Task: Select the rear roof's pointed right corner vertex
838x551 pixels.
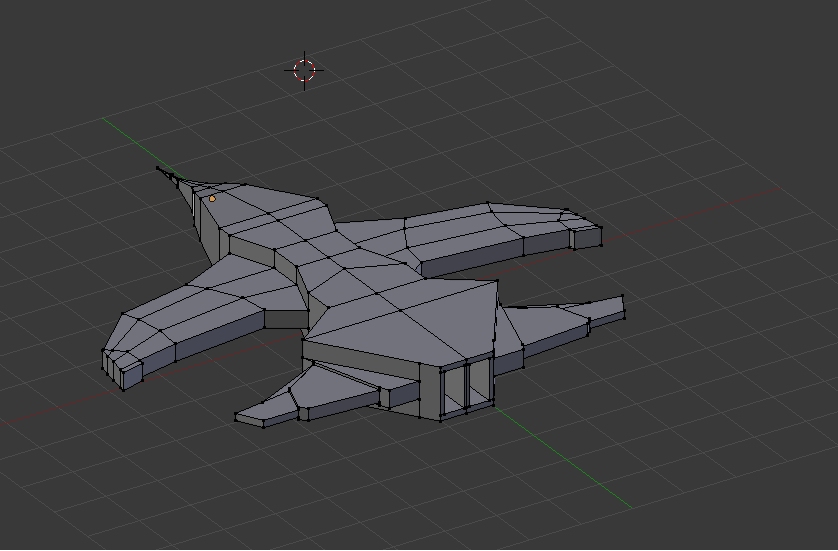Action: coord(497,281)
